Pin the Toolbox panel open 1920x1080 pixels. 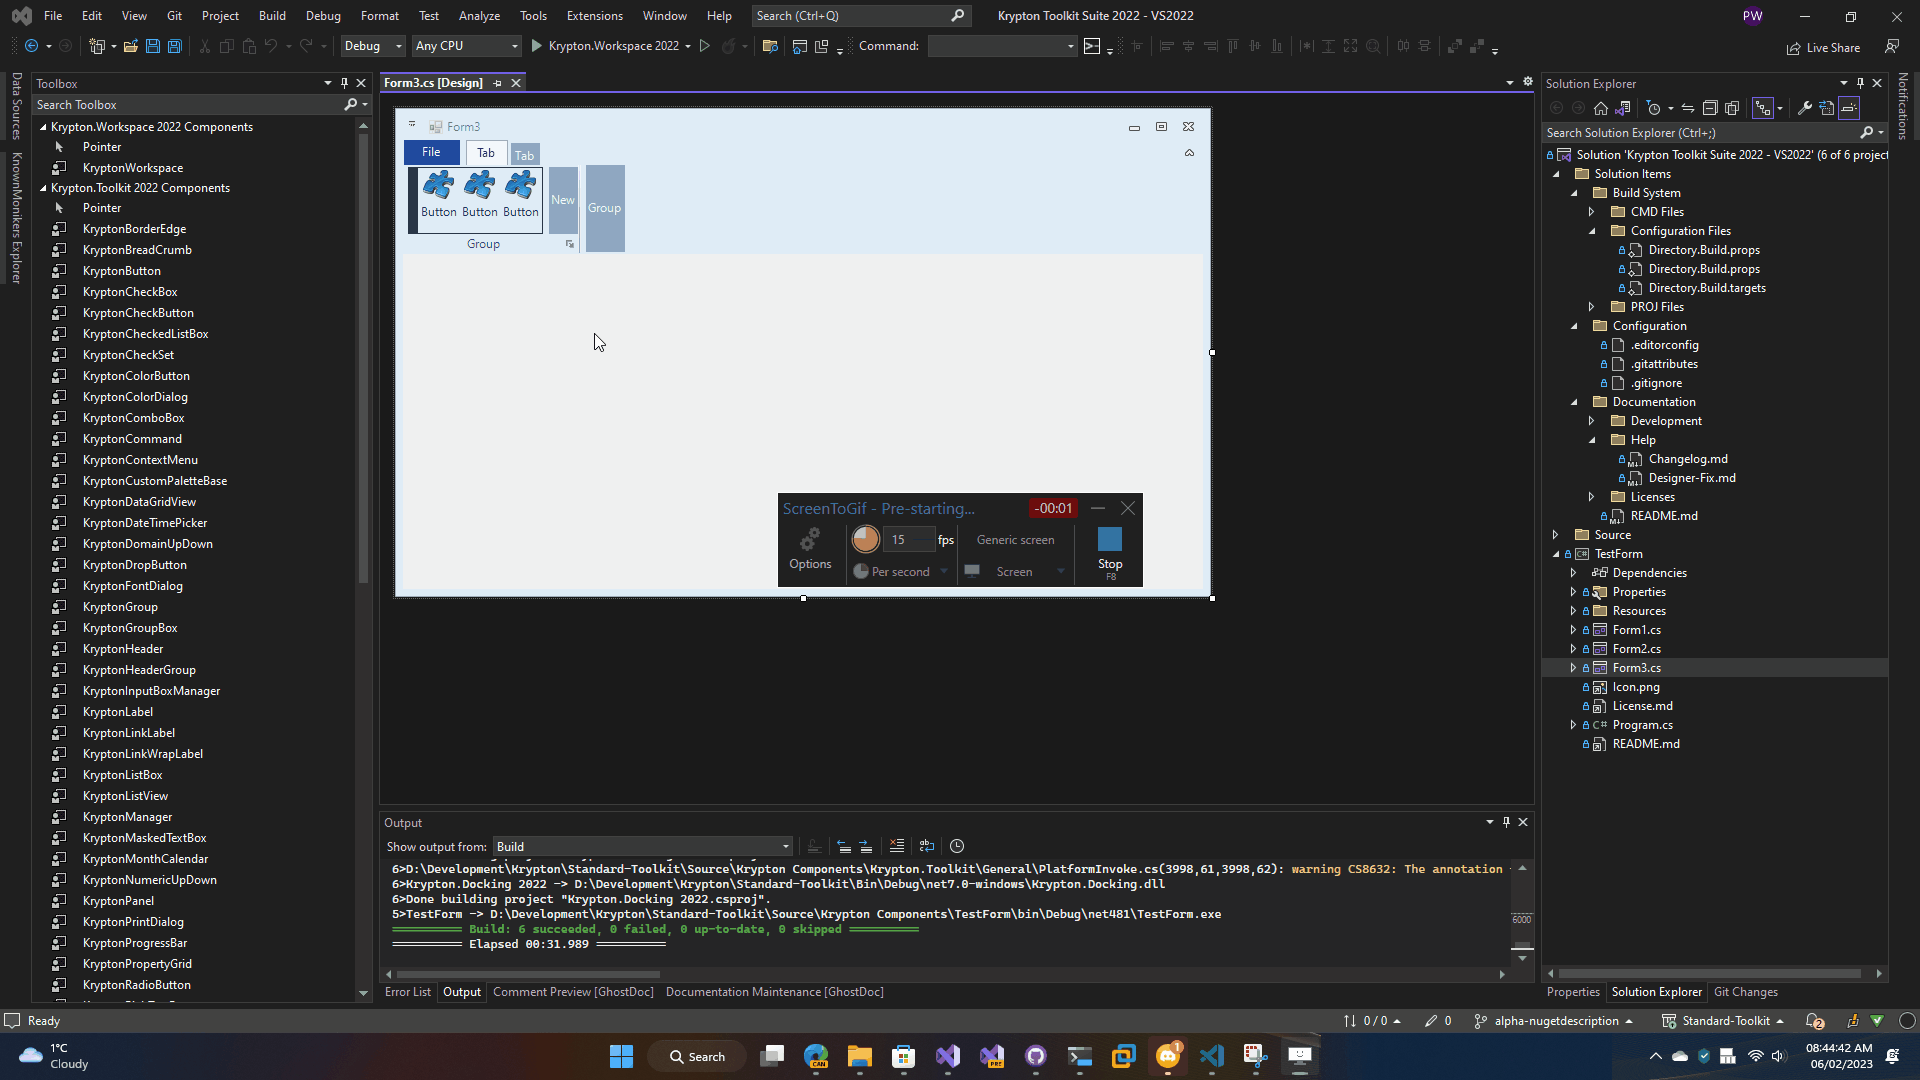[x=344, y=83]
